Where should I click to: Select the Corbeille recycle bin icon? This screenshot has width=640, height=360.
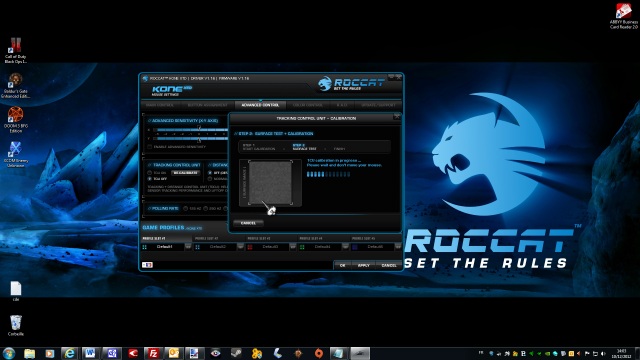[16, 325]
